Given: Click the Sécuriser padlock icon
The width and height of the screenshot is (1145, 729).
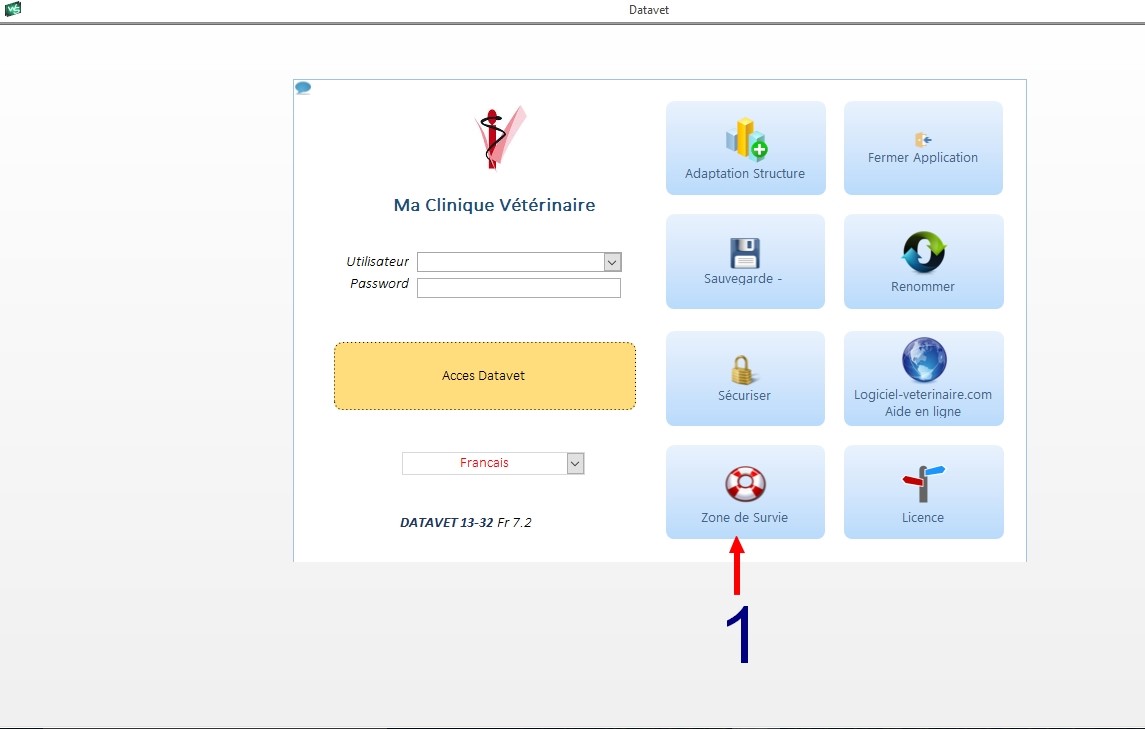Looking at the screenshot, I should pos(743,370).
